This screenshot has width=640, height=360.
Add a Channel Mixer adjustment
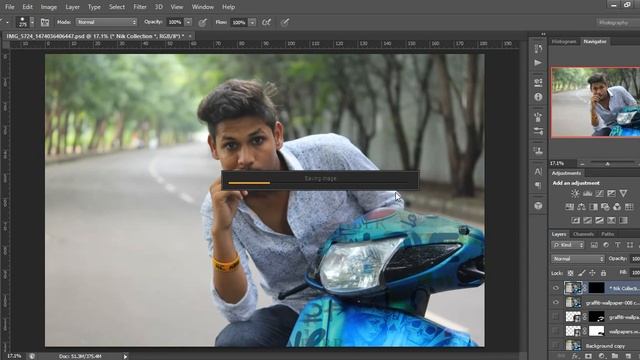(x=617, y=207)
